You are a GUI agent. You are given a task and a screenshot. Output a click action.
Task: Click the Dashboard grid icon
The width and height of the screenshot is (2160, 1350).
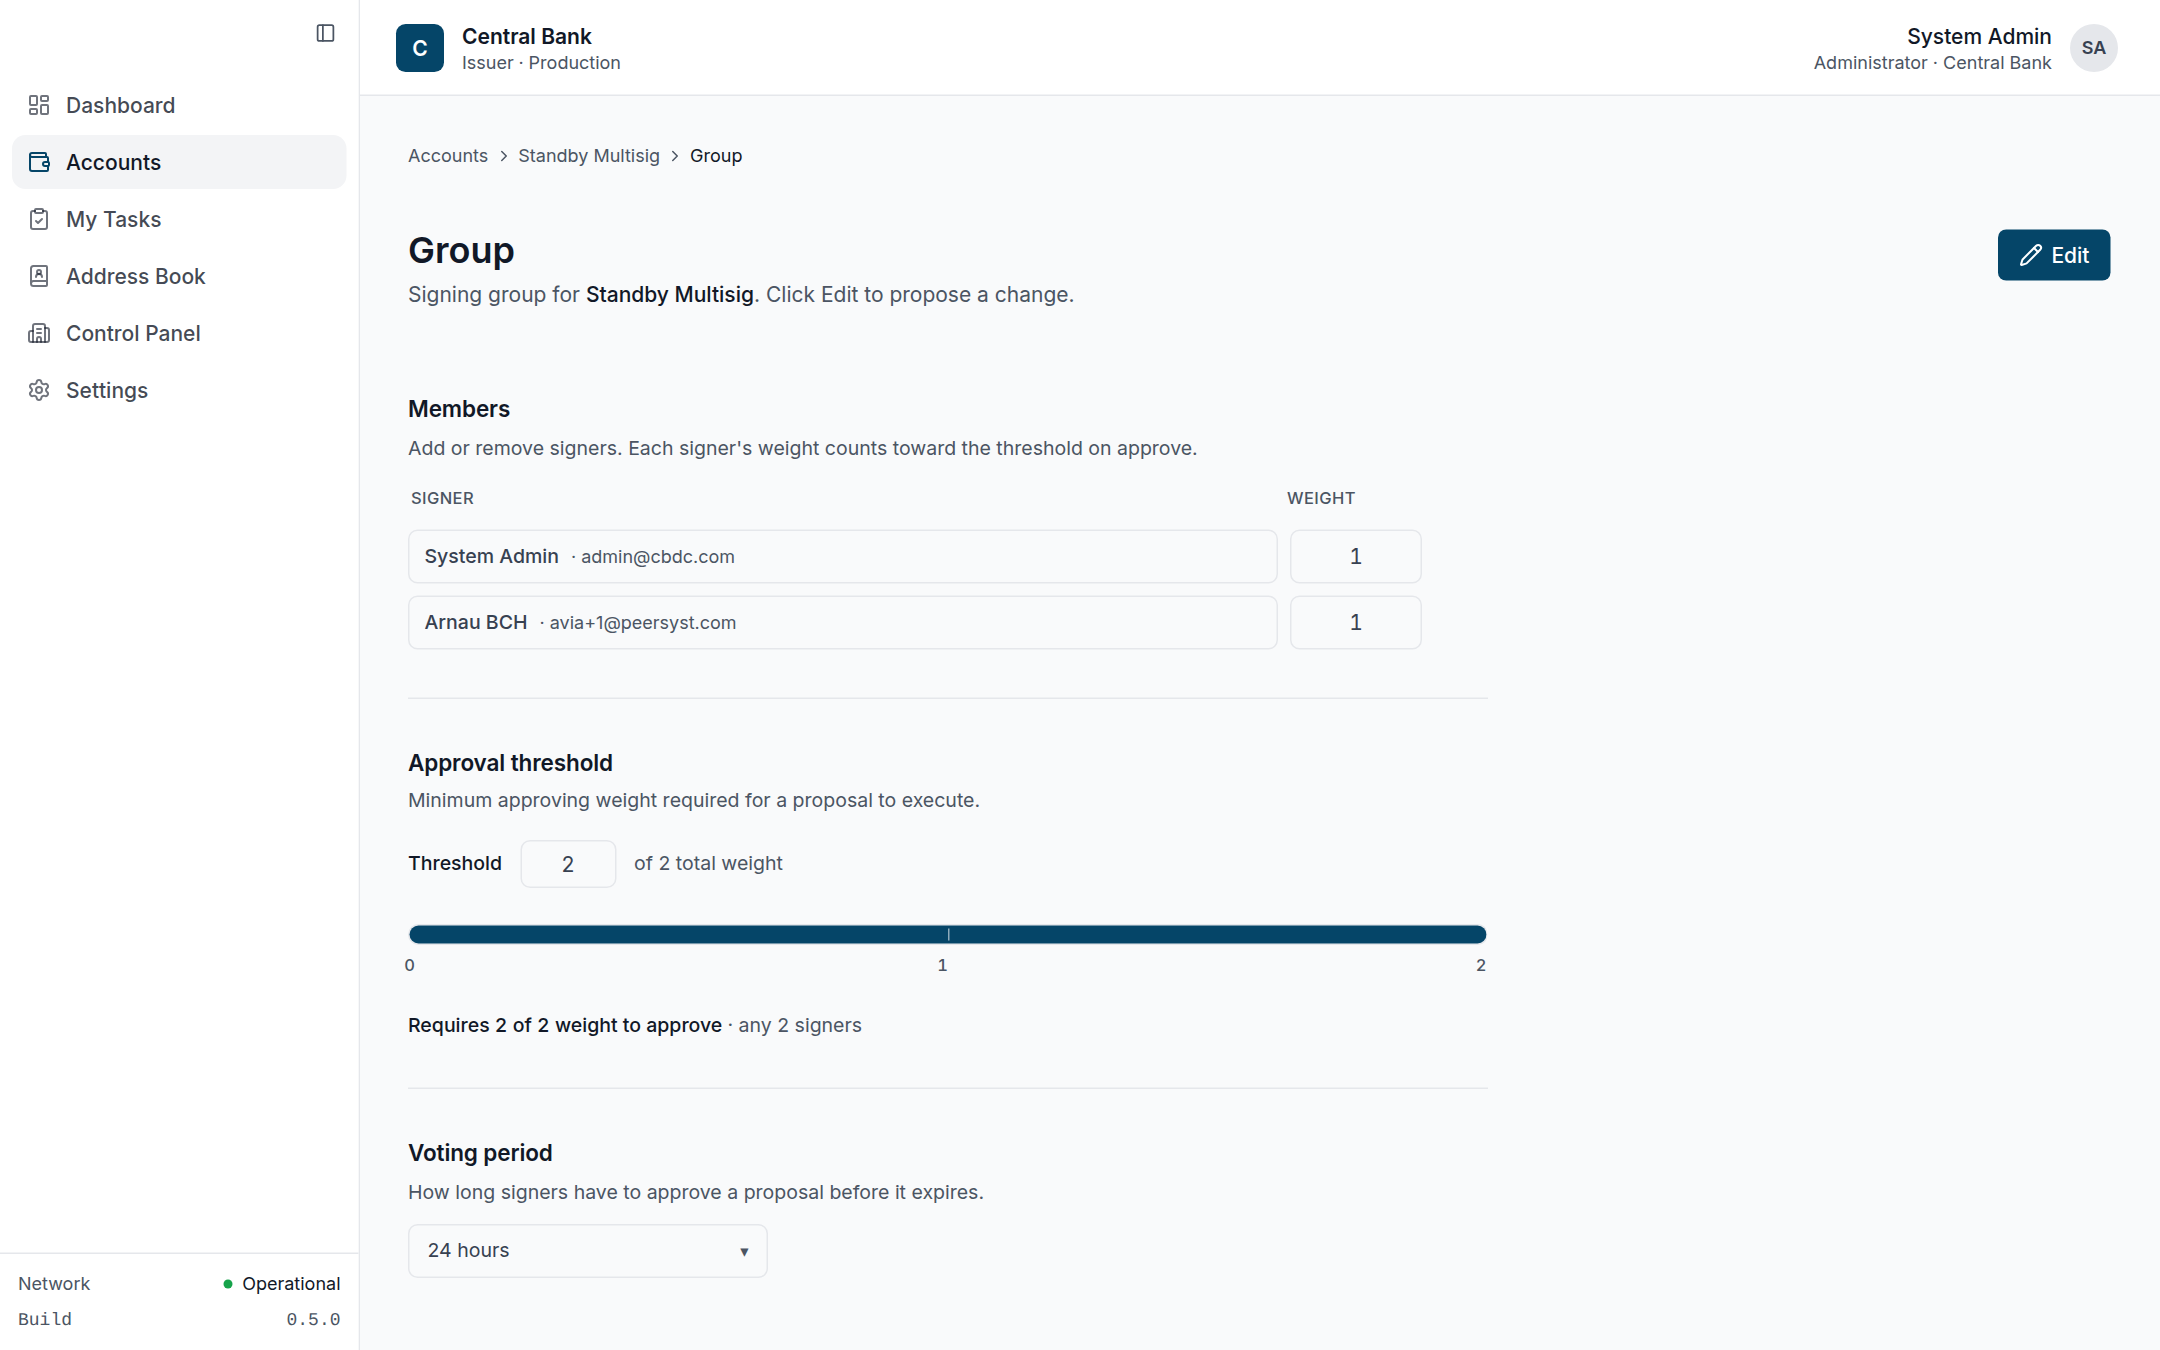(39, 105)
